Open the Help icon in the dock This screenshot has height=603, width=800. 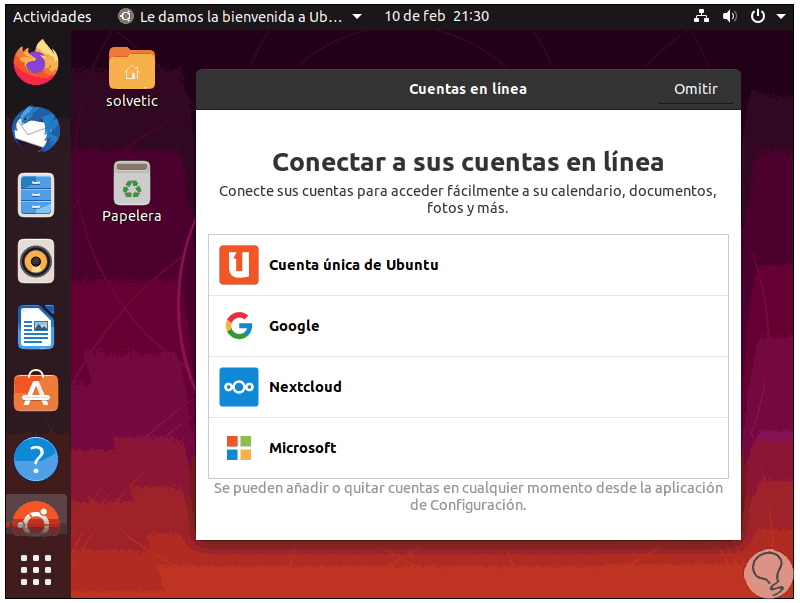click(x=36, y=459)
